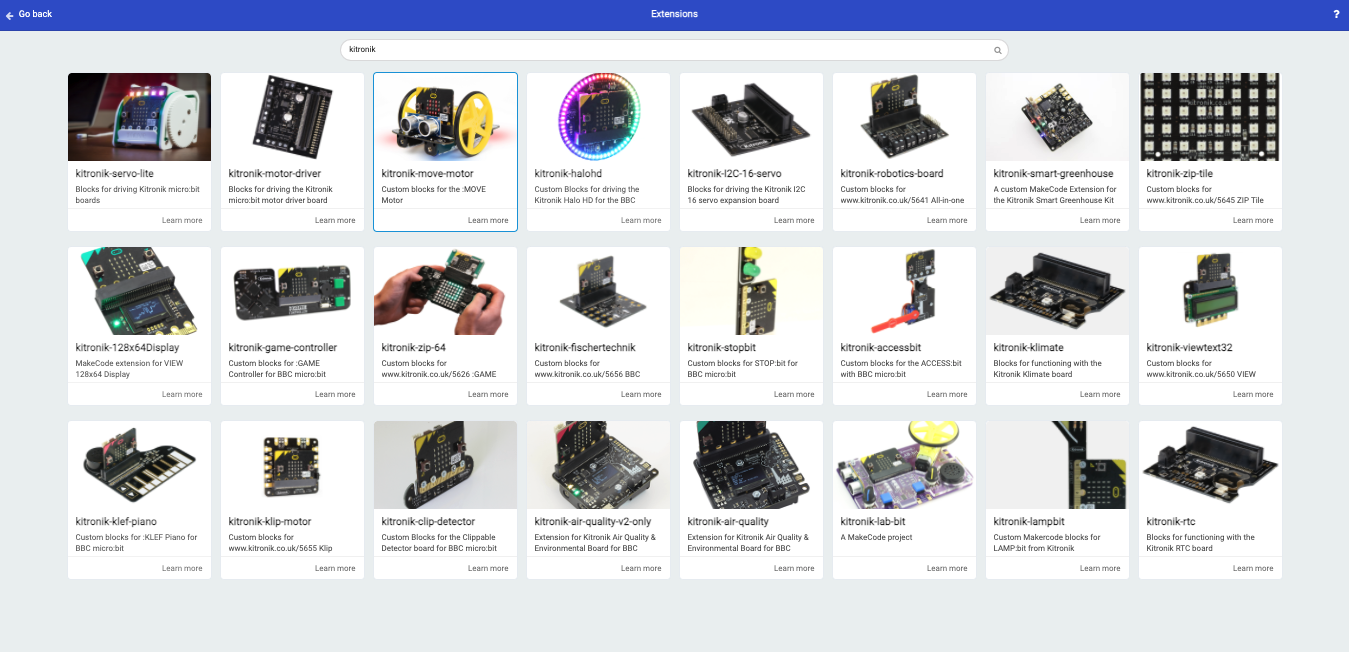
Task: Click Learn more under kitronik-halohd
Action: (x=641, y=220)
